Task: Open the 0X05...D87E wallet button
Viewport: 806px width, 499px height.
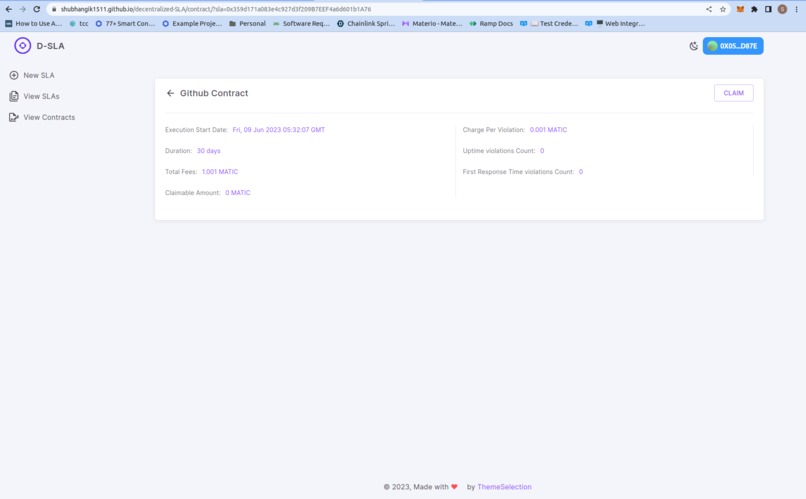Action: 733,46
